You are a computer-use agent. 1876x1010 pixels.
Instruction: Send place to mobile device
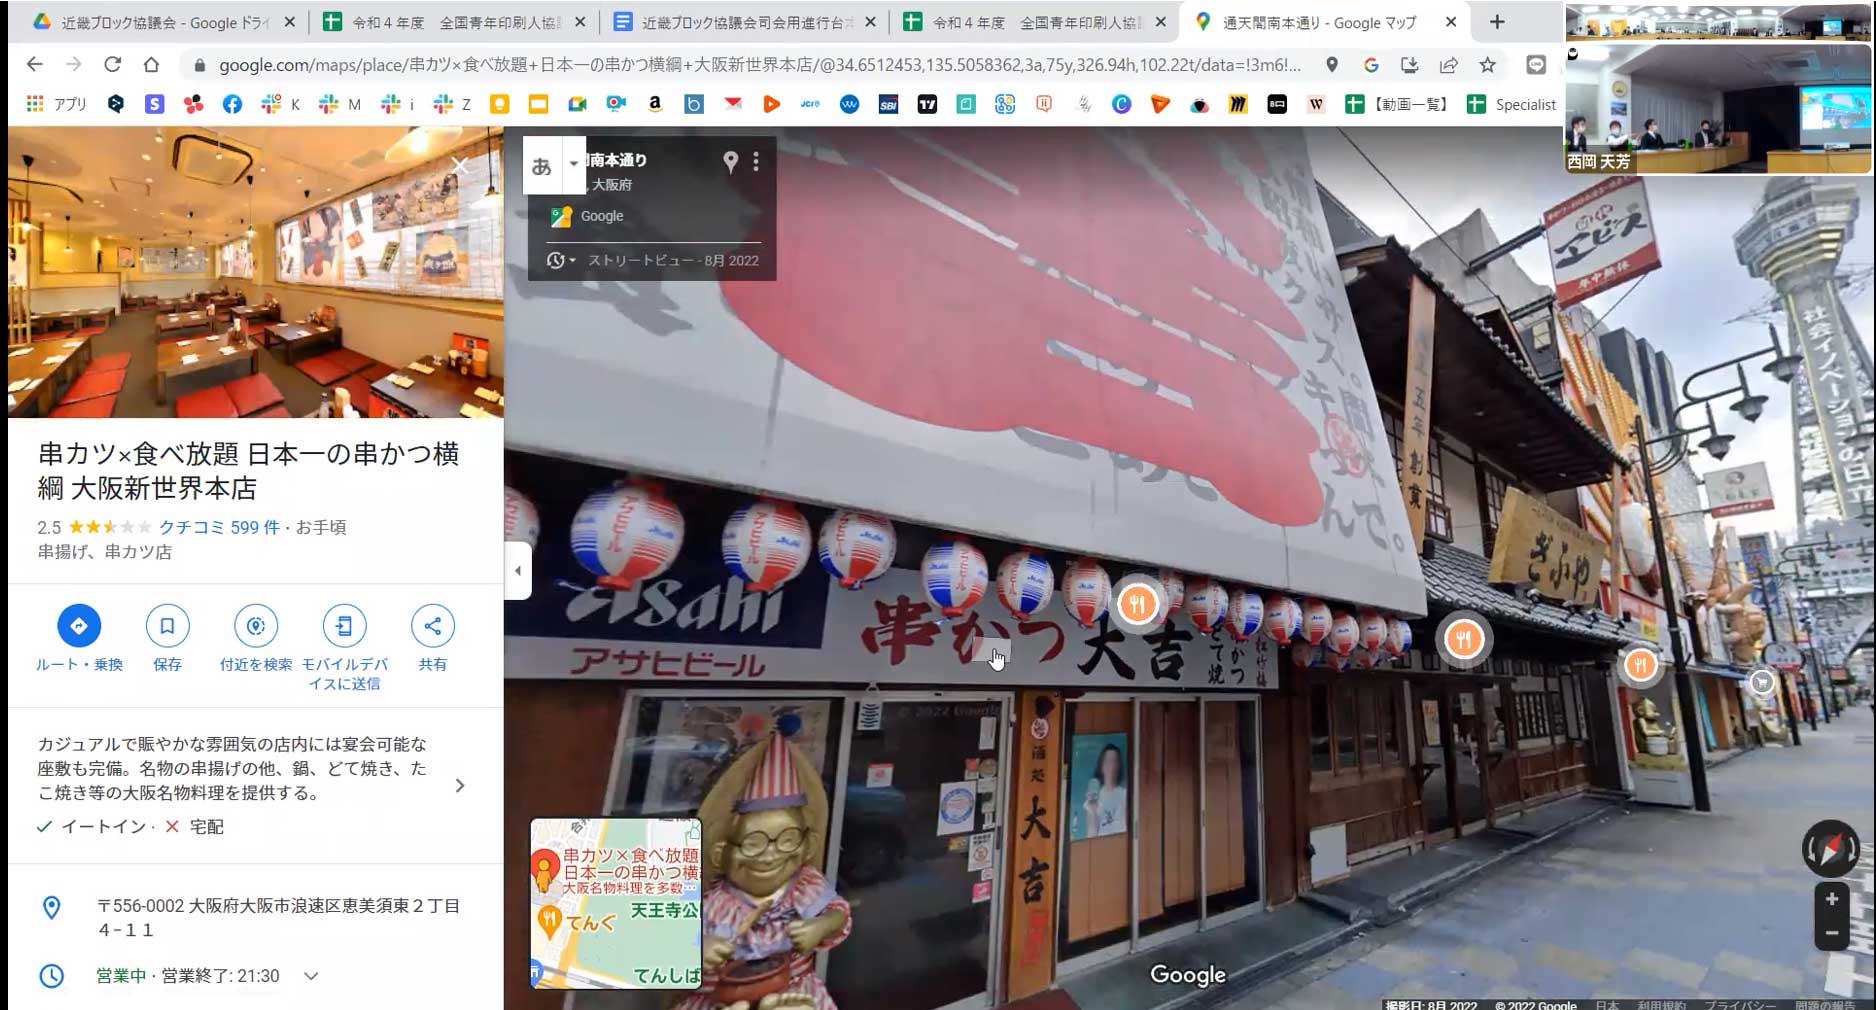[344, 626]
